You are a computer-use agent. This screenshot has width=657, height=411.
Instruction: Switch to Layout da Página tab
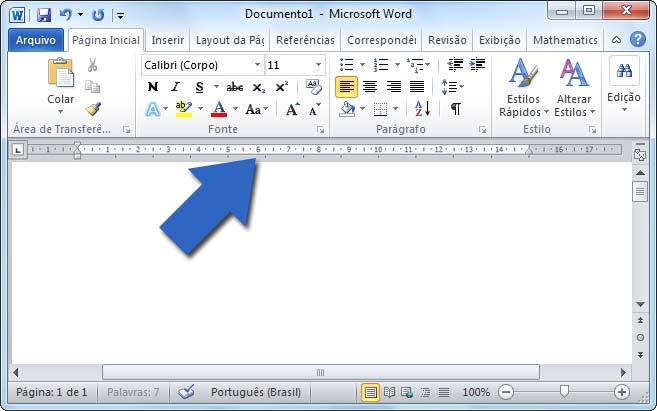230,40
